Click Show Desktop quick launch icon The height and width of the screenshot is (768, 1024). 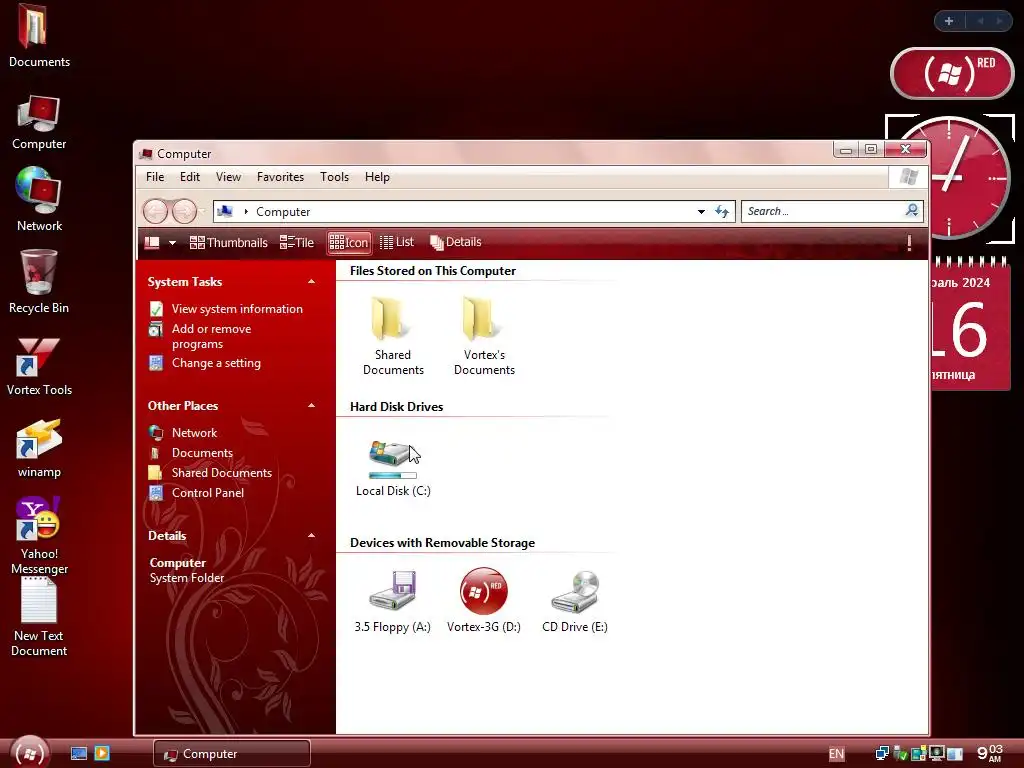click(78, 754)
